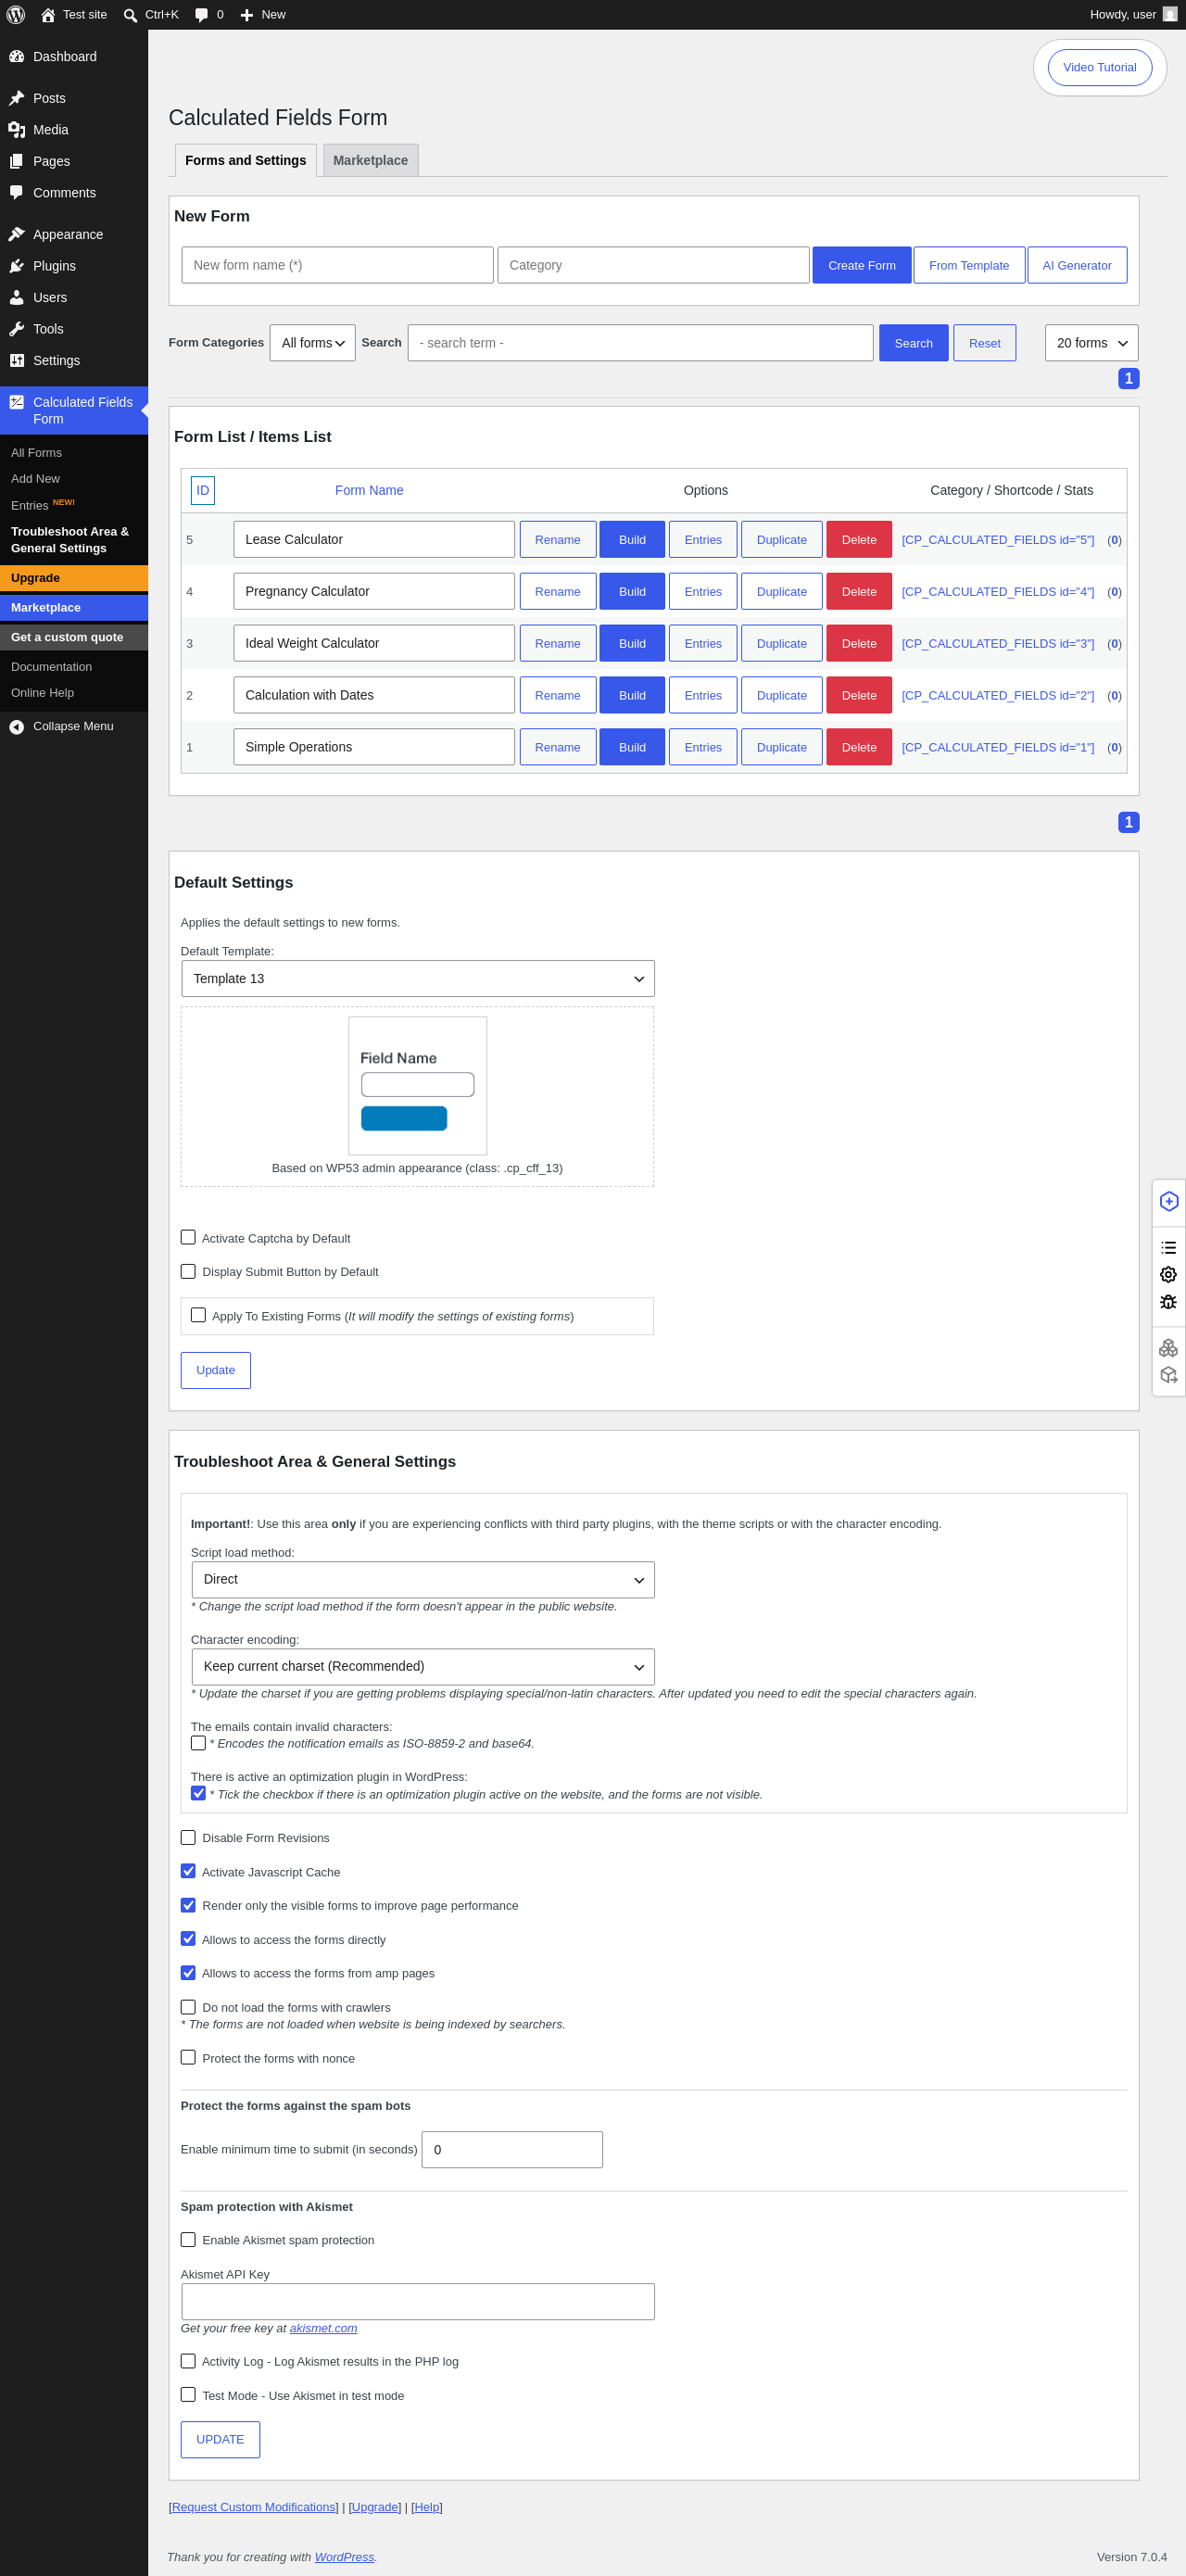Screen dimensions: 1186x2576
Task: Uncheck Activate Javascript Cache
Action: coord(188,1871)
